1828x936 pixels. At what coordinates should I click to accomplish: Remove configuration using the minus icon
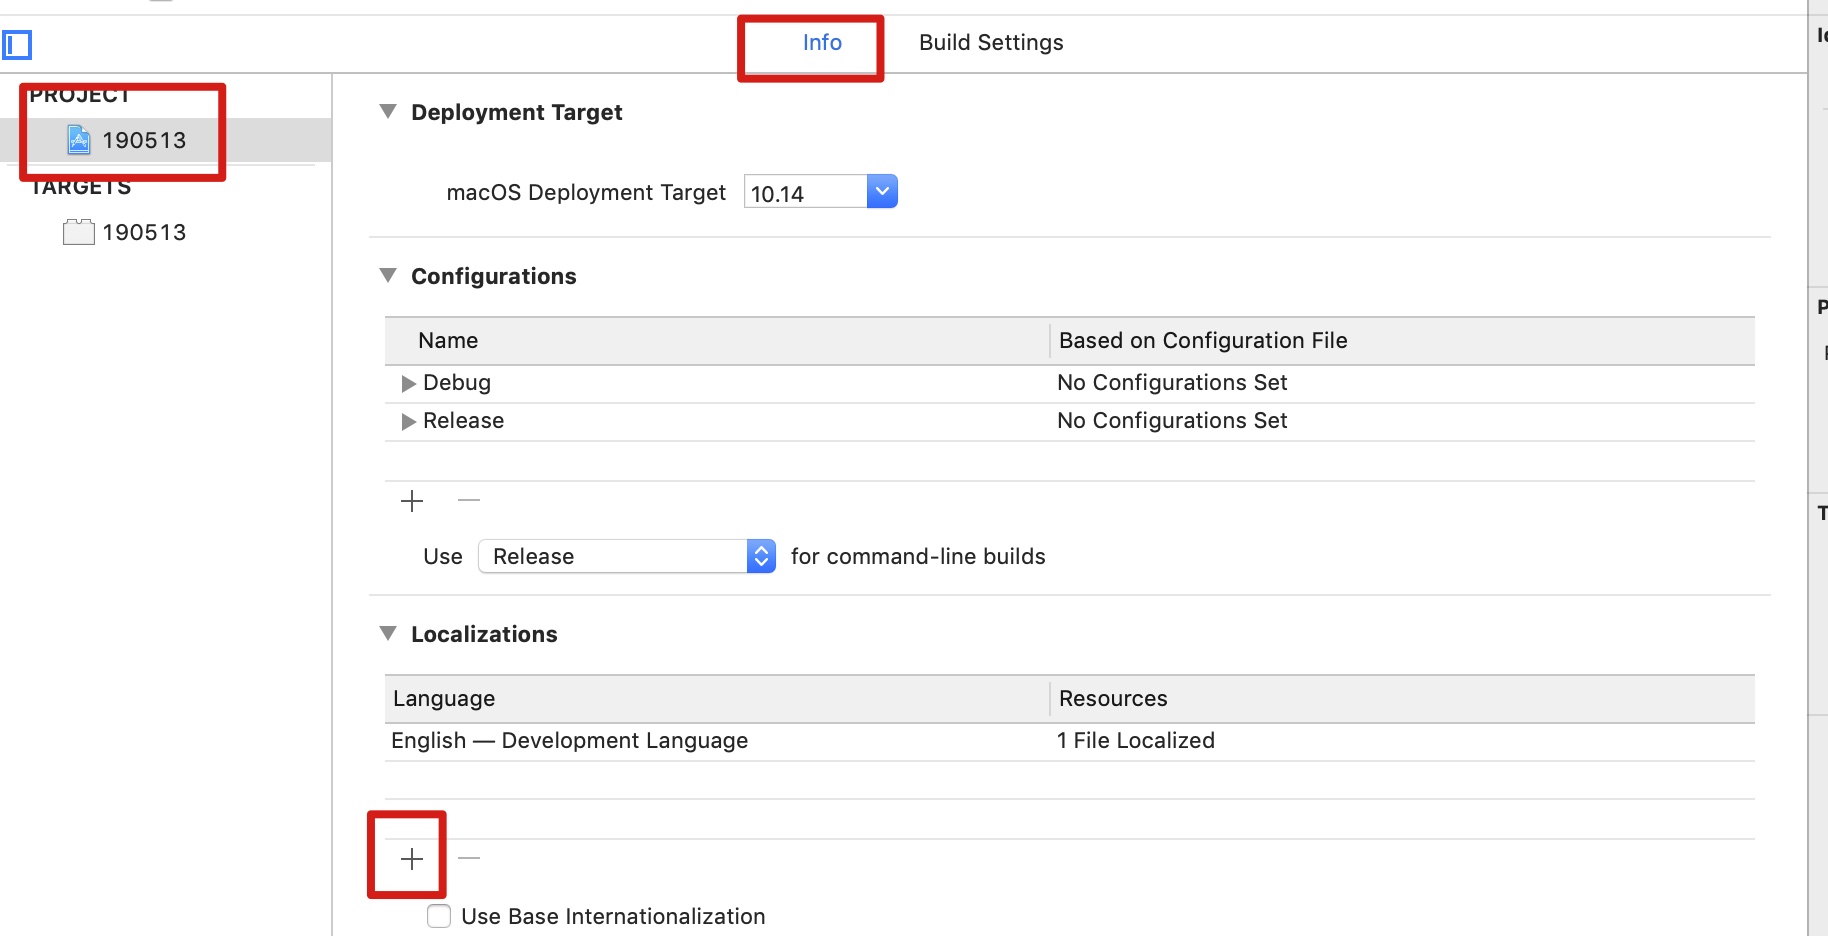pos(469,500)
